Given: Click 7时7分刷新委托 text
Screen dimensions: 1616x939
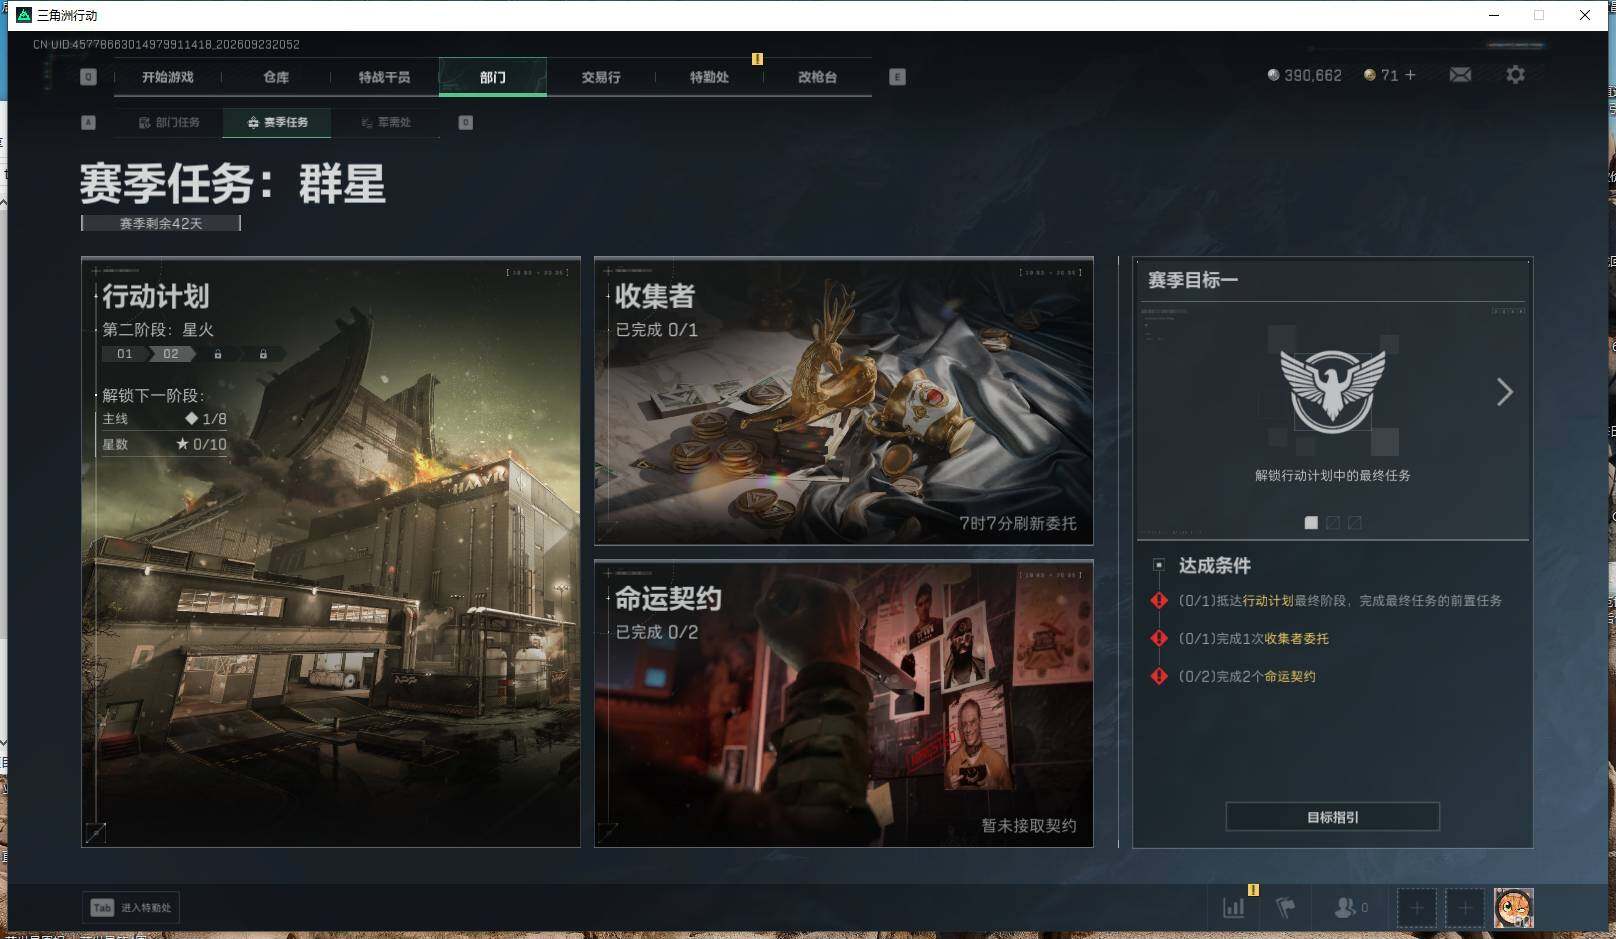Looking at the screenshot, I should 1018,523.
